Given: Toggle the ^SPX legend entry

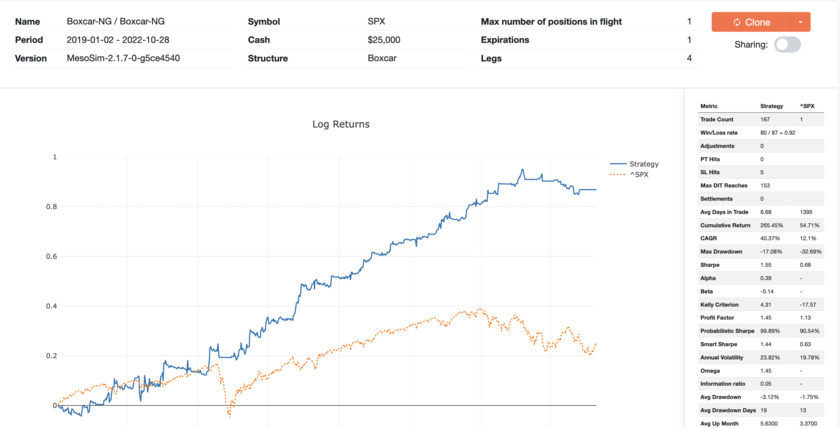Looking at the screenshot, I should pos(638,173).
